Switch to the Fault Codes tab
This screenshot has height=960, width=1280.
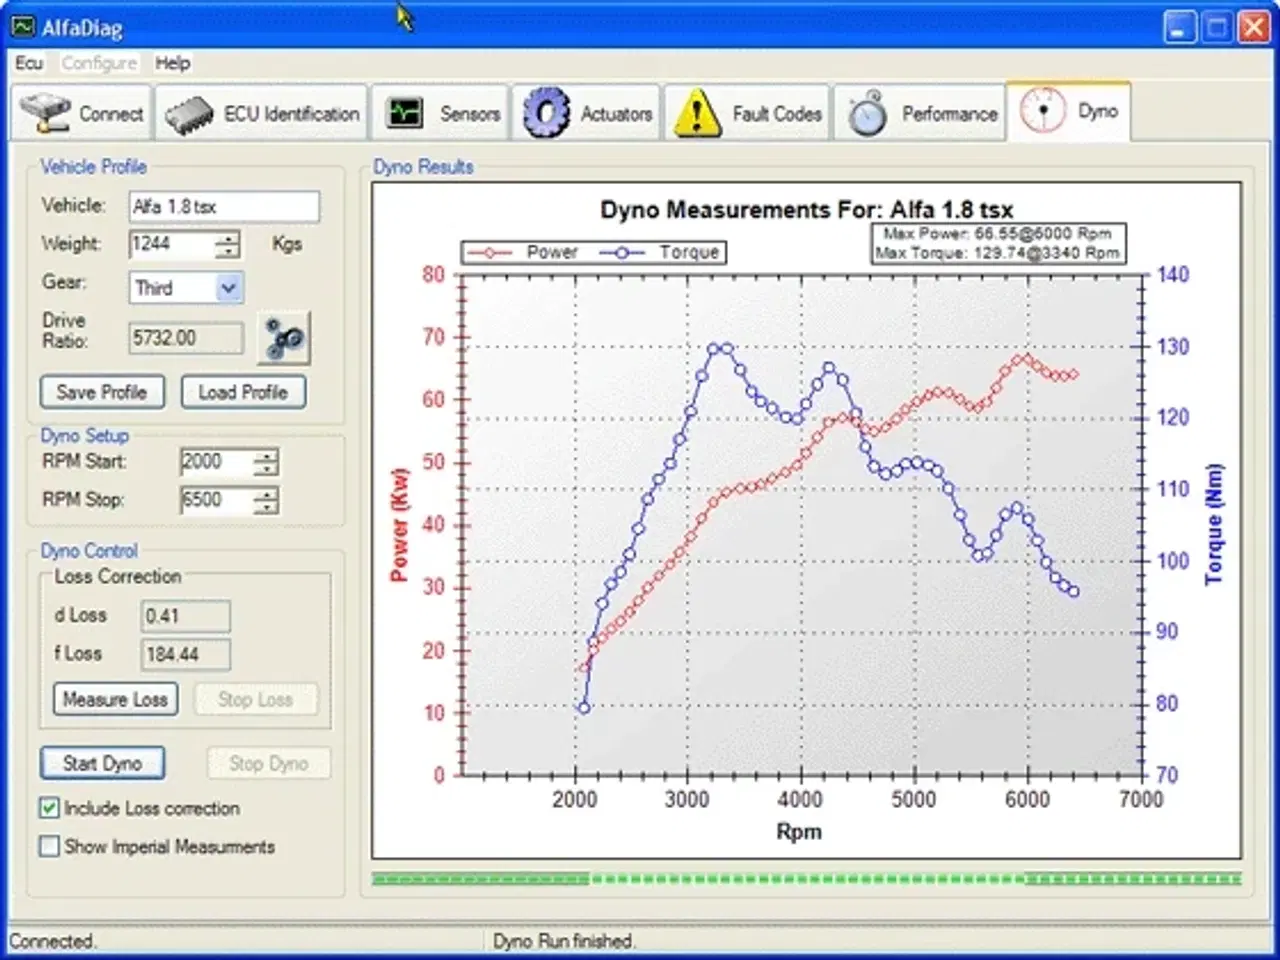pos(747,113)
